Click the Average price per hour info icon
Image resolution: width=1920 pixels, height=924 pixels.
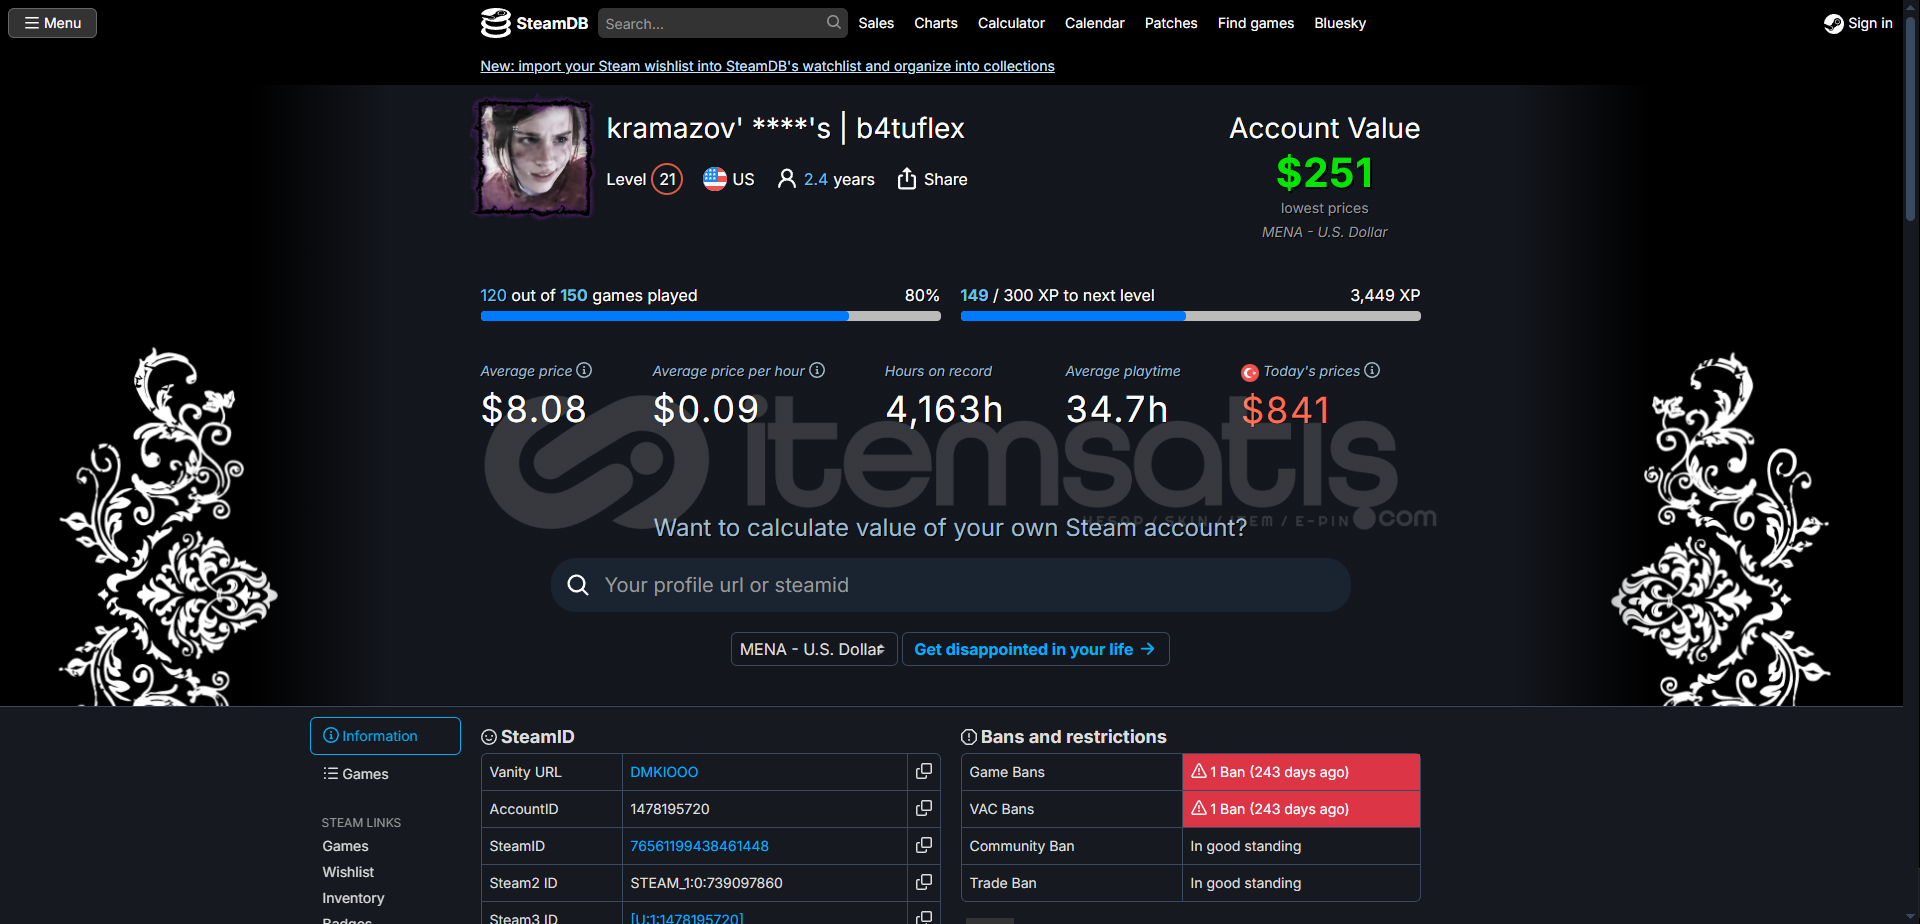click(817, 370)
